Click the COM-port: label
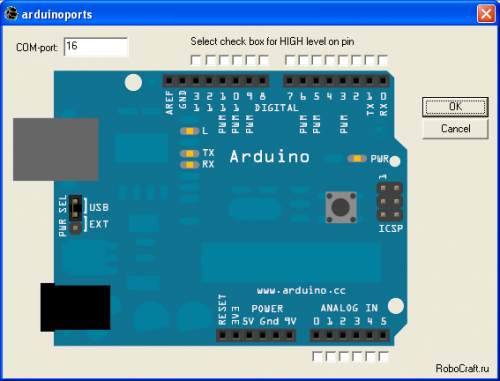The width and height of the screenshot is (500, 381). pyautogui.click(x=37, y=48)
